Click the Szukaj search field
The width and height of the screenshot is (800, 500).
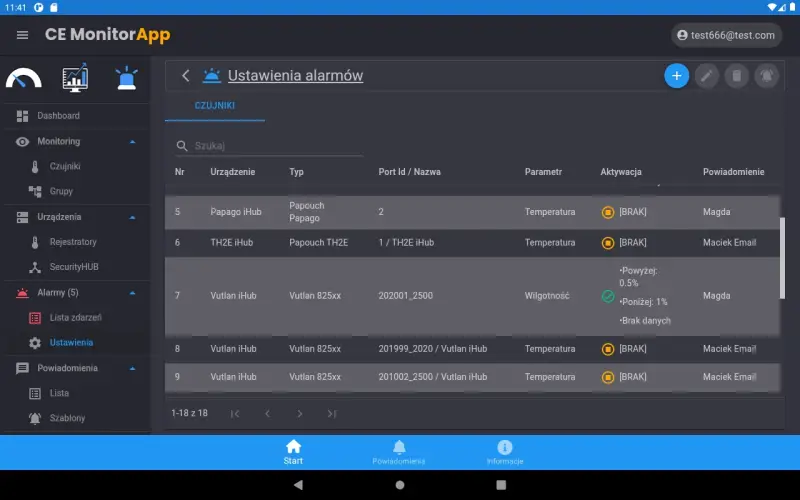pos(270,146)
